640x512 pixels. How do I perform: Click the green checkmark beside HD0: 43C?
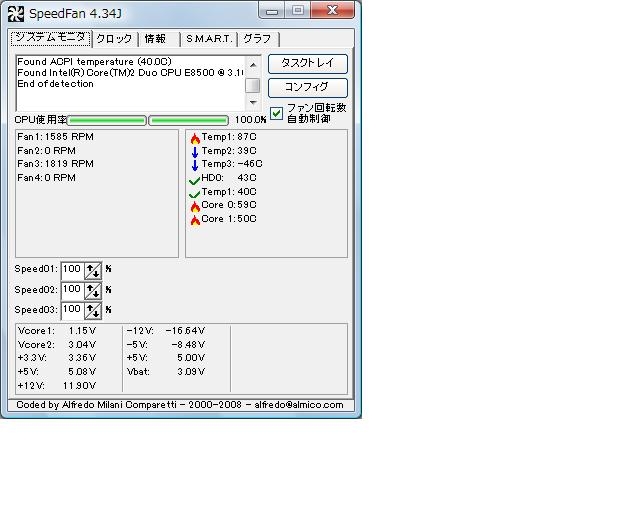click(195, 180)
